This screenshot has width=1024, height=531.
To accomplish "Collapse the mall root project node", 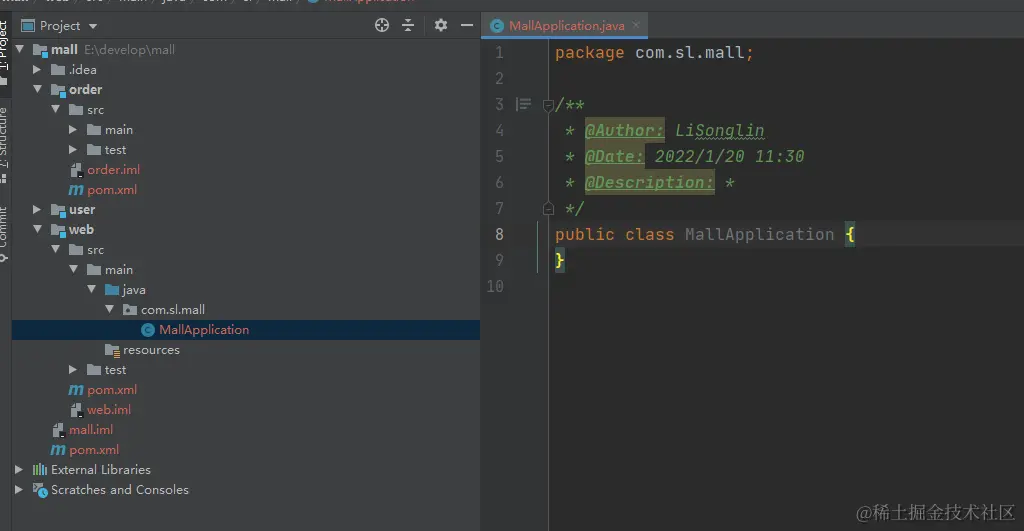I will tap(20, 49).
